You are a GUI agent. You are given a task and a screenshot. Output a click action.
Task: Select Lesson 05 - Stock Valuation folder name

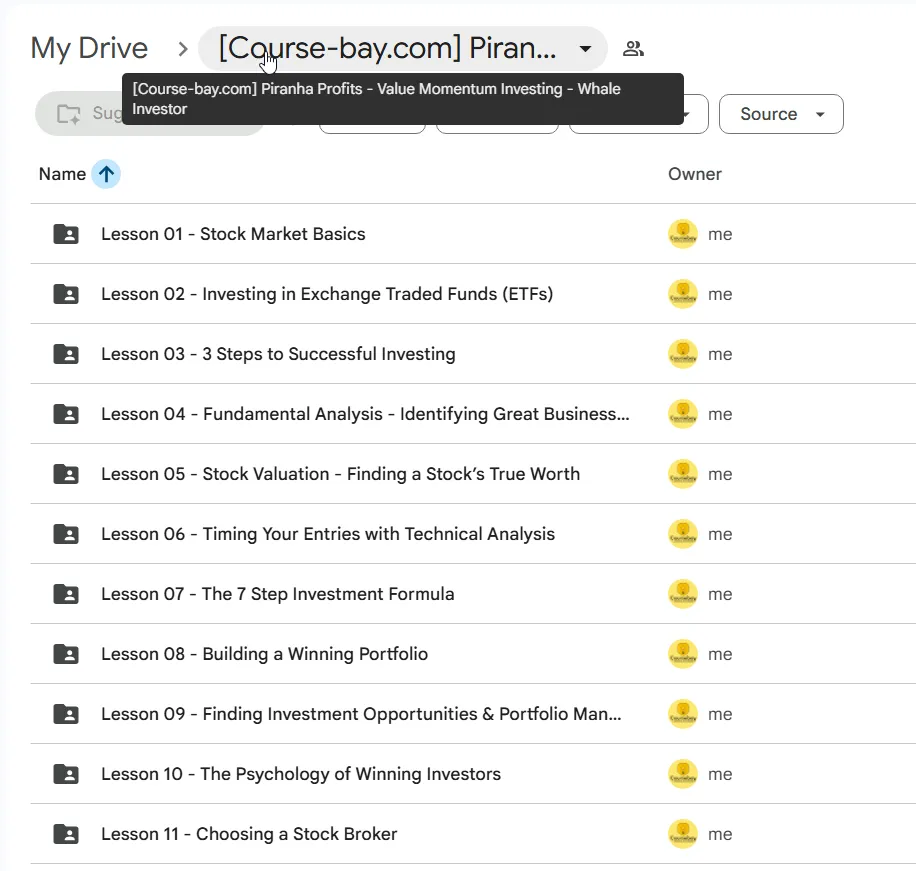click(341, 474)
